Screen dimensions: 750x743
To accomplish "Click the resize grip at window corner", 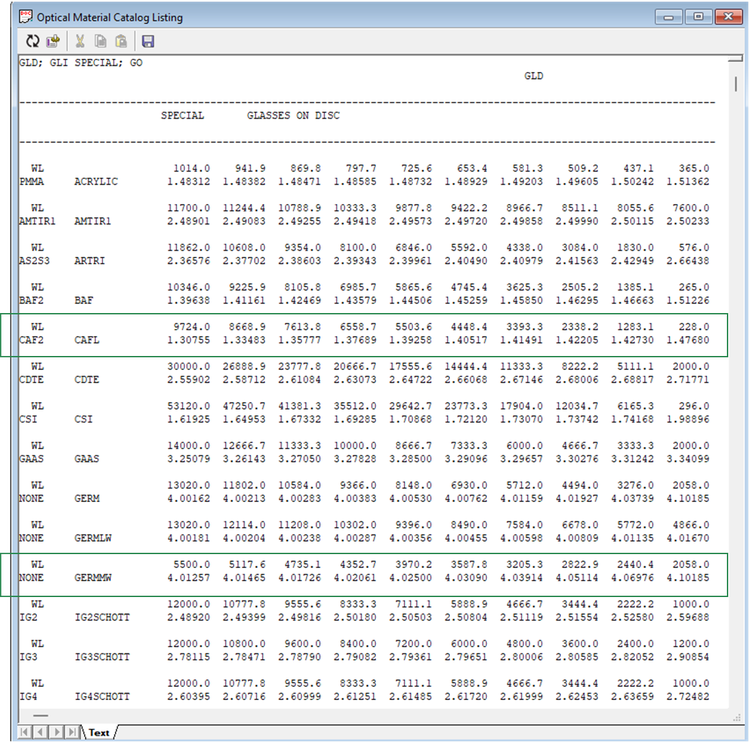I will [x=737, y=718].
